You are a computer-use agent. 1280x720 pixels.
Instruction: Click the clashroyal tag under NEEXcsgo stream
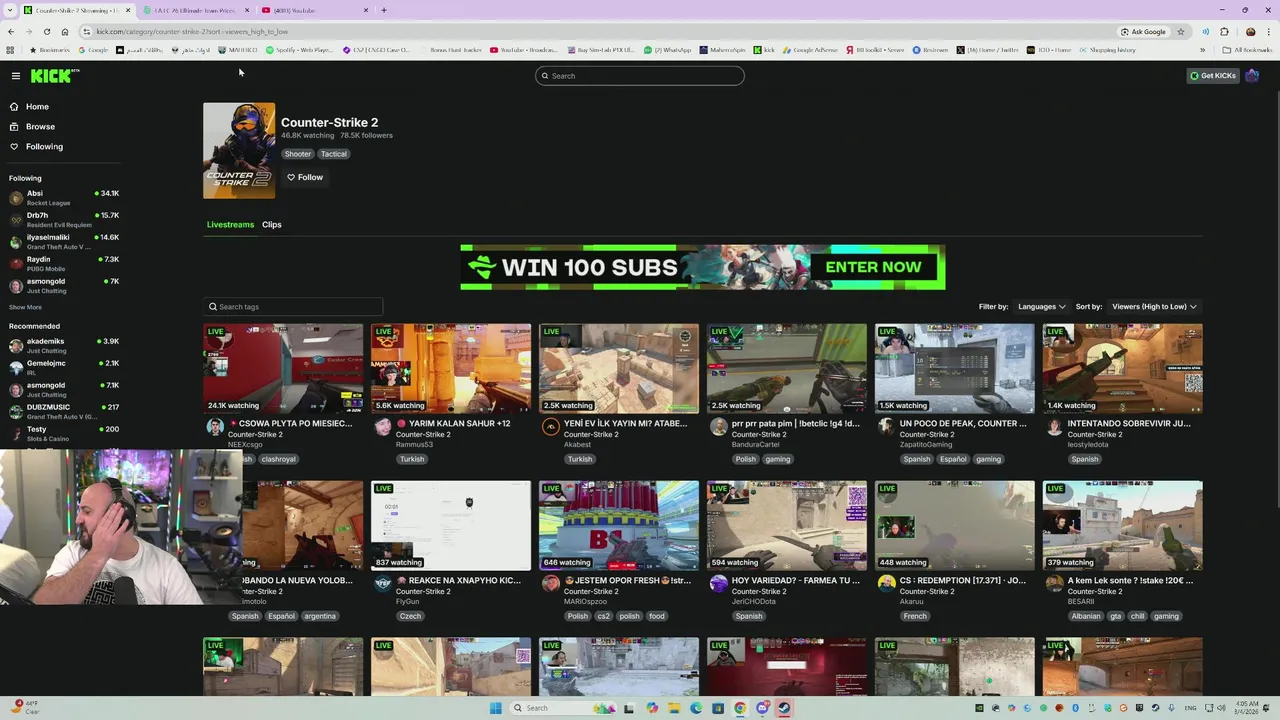[x=278, y=459]
